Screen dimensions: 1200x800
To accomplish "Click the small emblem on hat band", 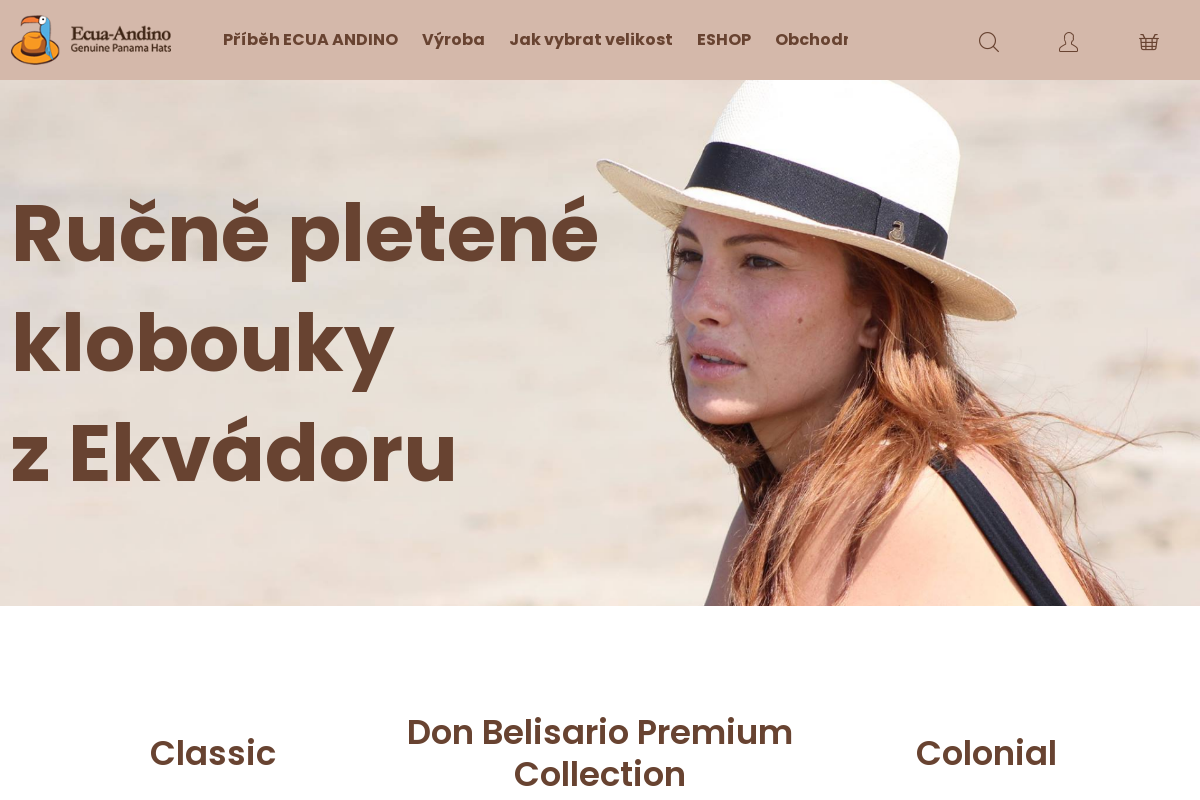I will tap(897, 231).
